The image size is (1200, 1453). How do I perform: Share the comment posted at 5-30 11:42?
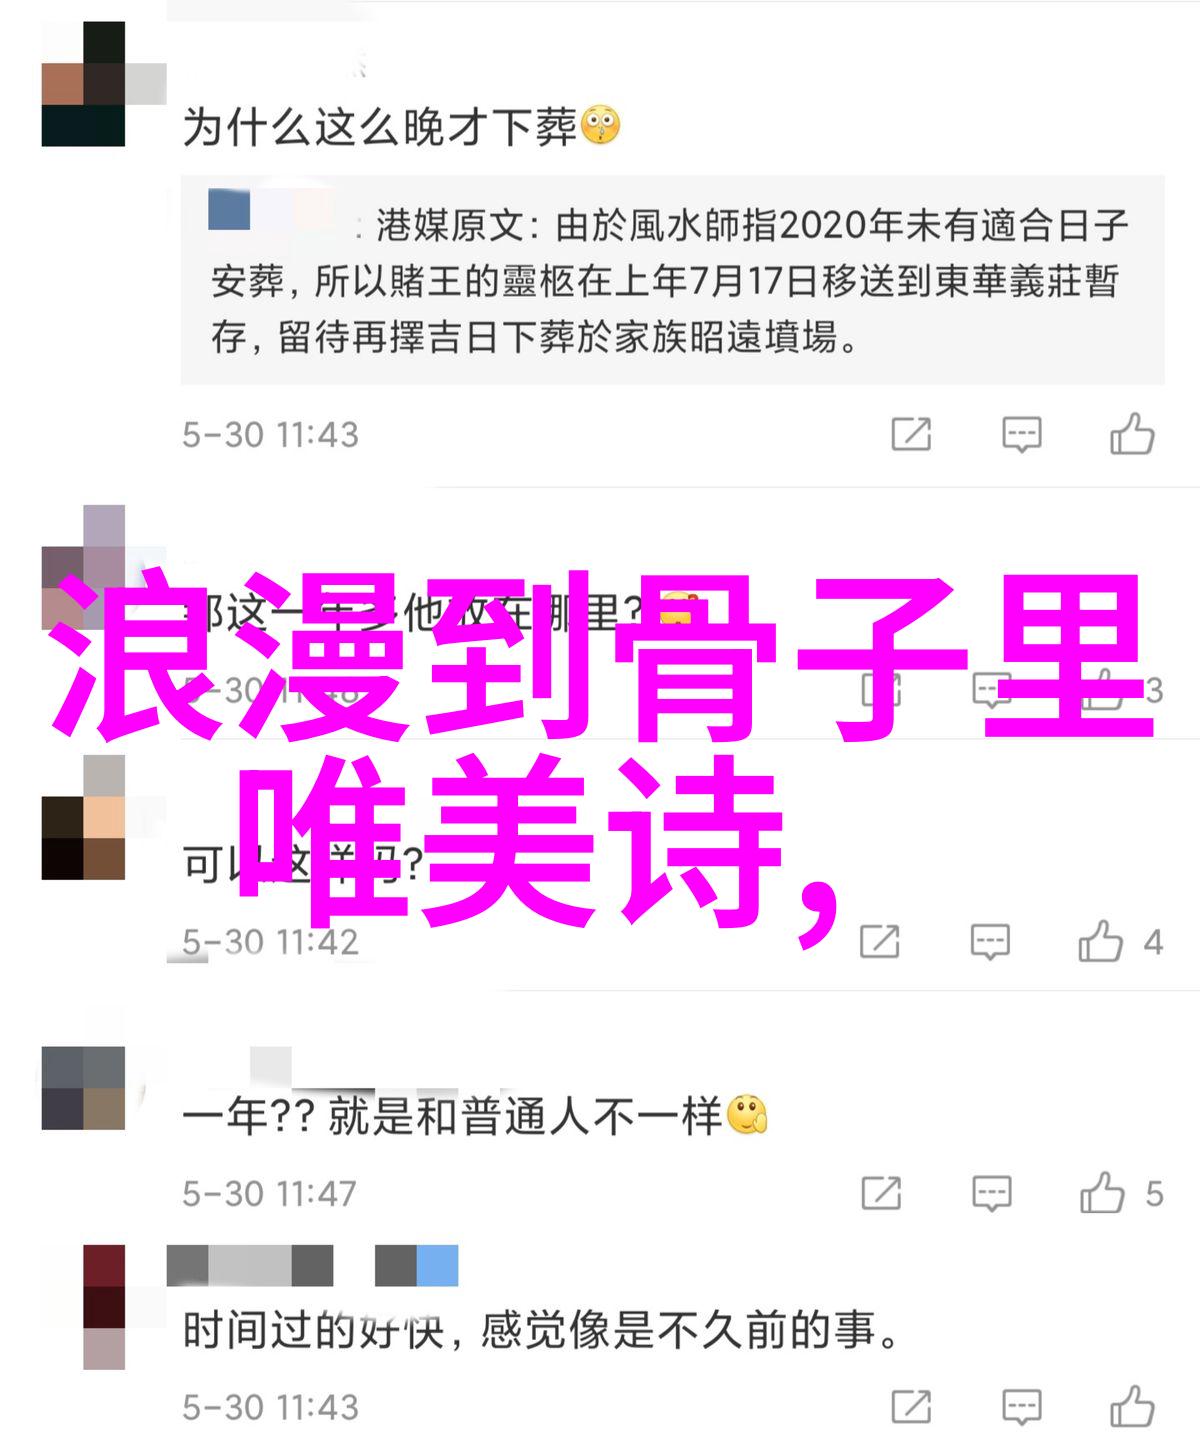880,942
